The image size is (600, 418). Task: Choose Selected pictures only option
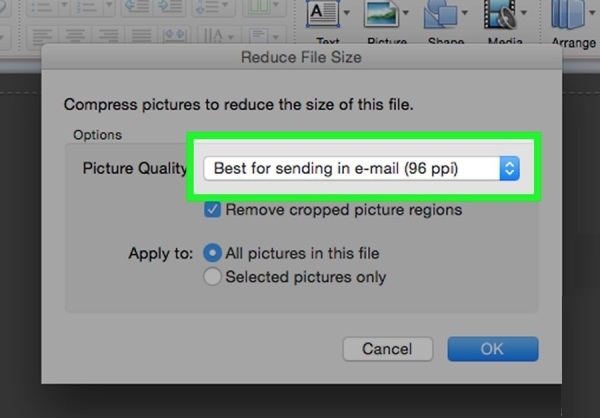[x=212, y=277]
